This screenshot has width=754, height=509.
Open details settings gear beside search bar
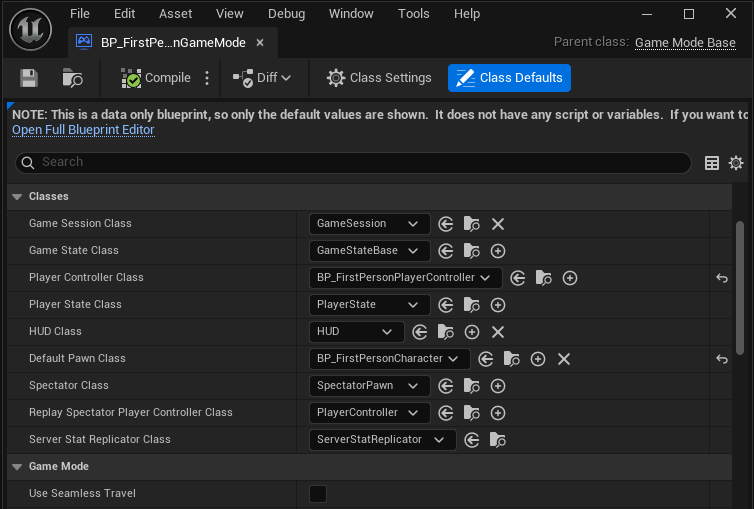736,163
